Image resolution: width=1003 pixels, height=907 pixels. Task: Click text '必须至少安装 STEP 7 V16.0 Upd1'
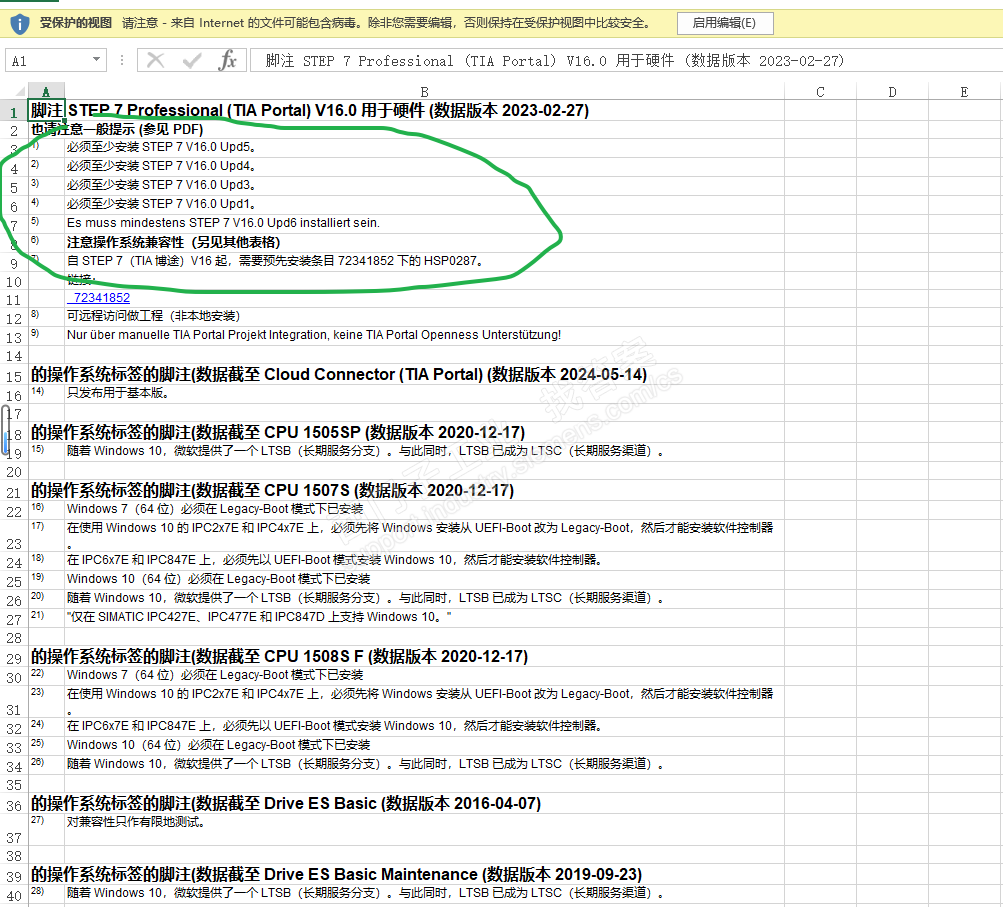point(161,203)
